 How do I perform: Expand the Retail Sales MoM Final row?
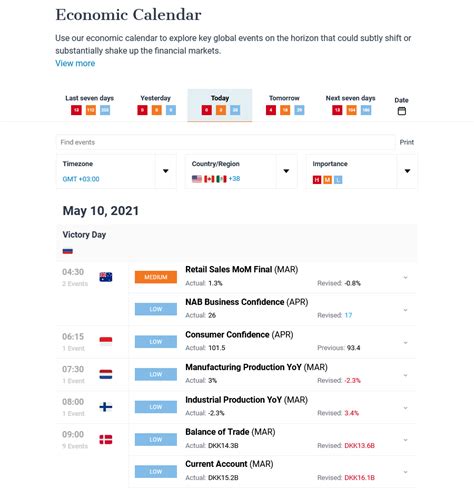pos(405,277)
